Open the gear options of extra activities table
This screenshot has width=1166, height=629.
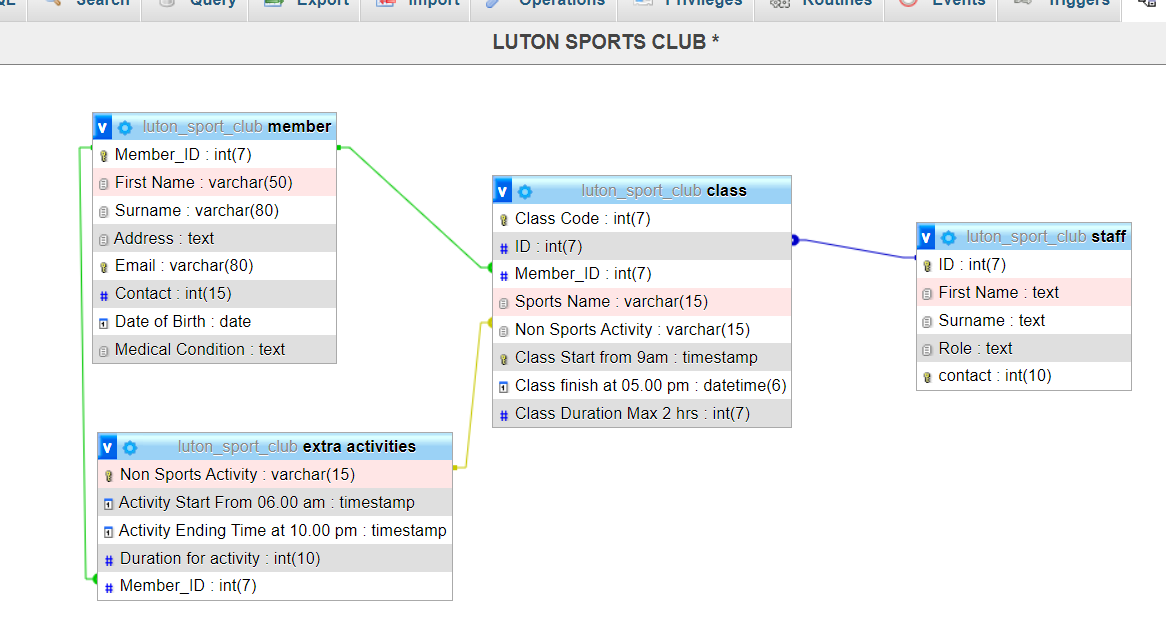(x=130, y=447)
